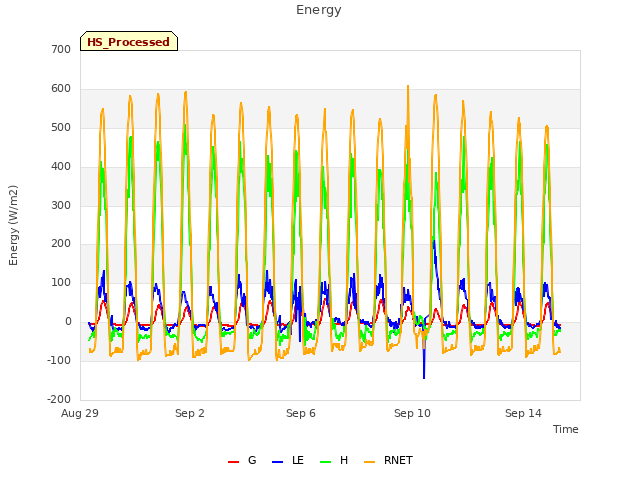Click the Energy (W/m2) axis label

point(13,225)
